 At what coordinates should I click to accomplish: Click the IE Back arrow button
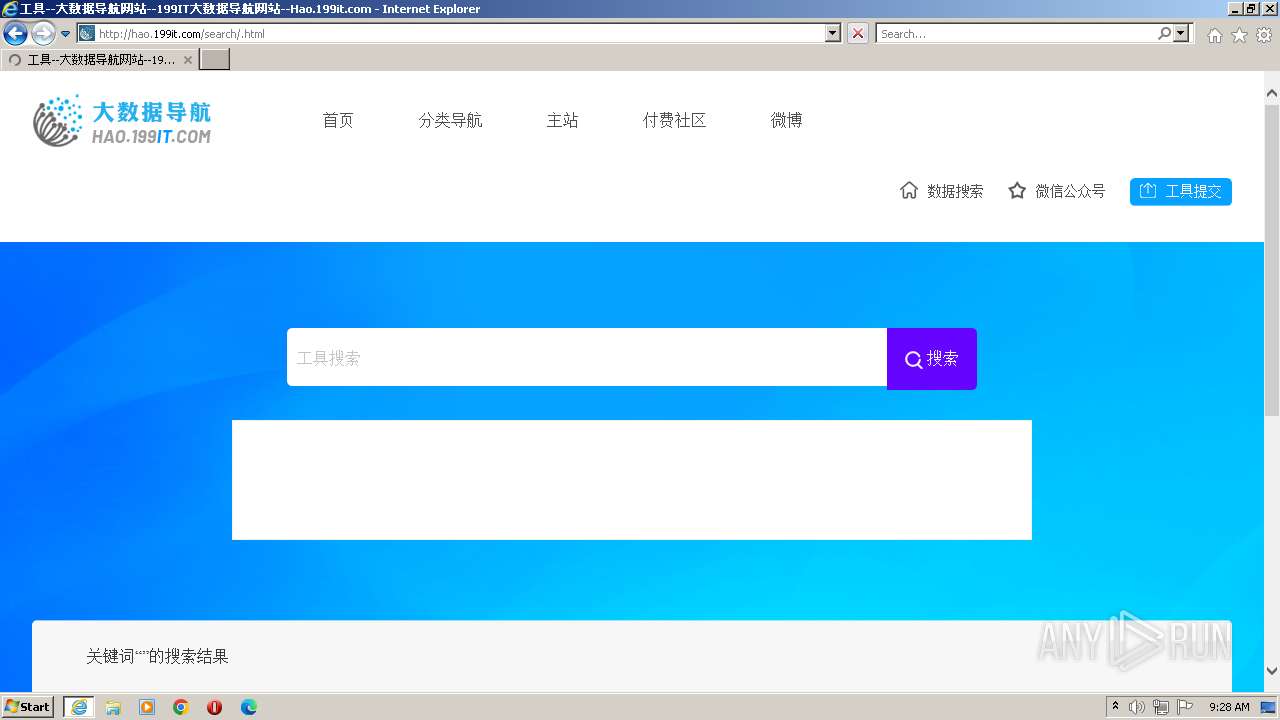(x=15, y=34)
